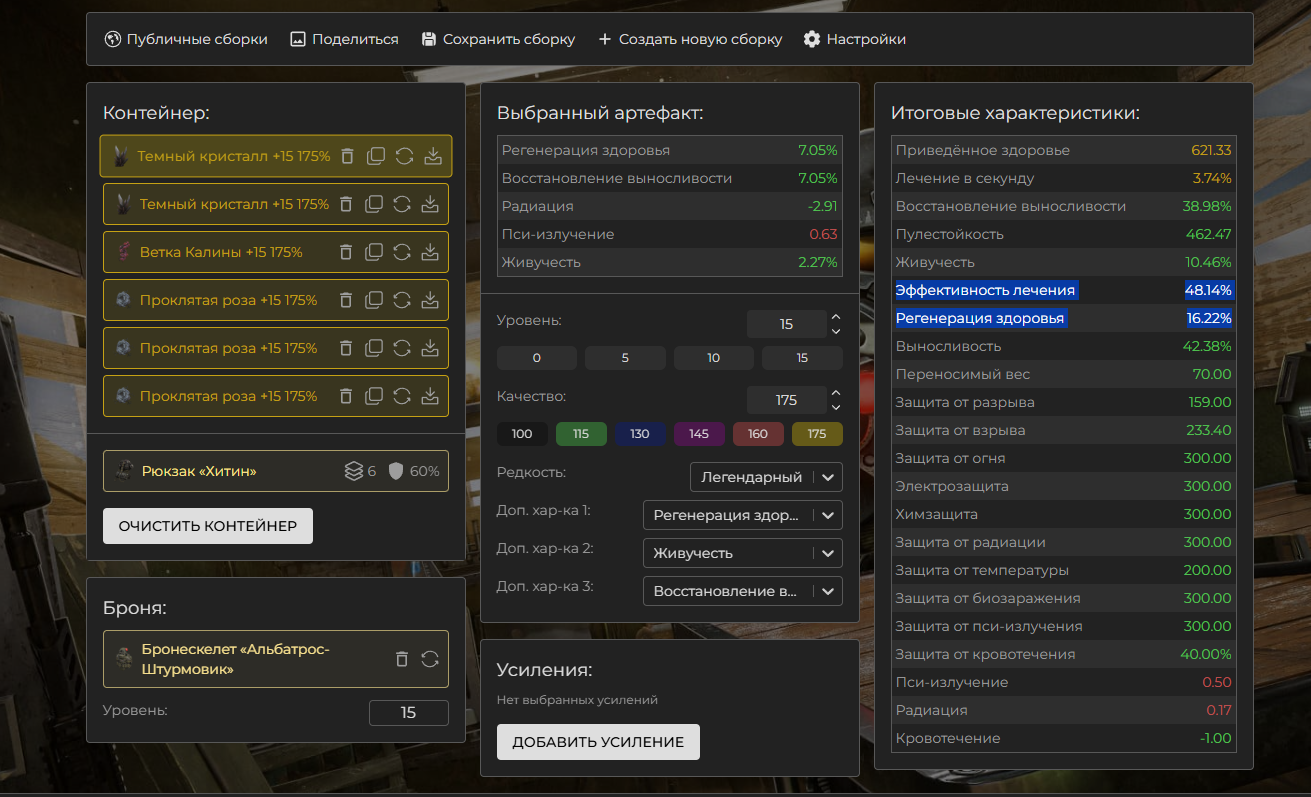
Task: Click the backpack slots icon showing 6
Action: coord(353,471)
